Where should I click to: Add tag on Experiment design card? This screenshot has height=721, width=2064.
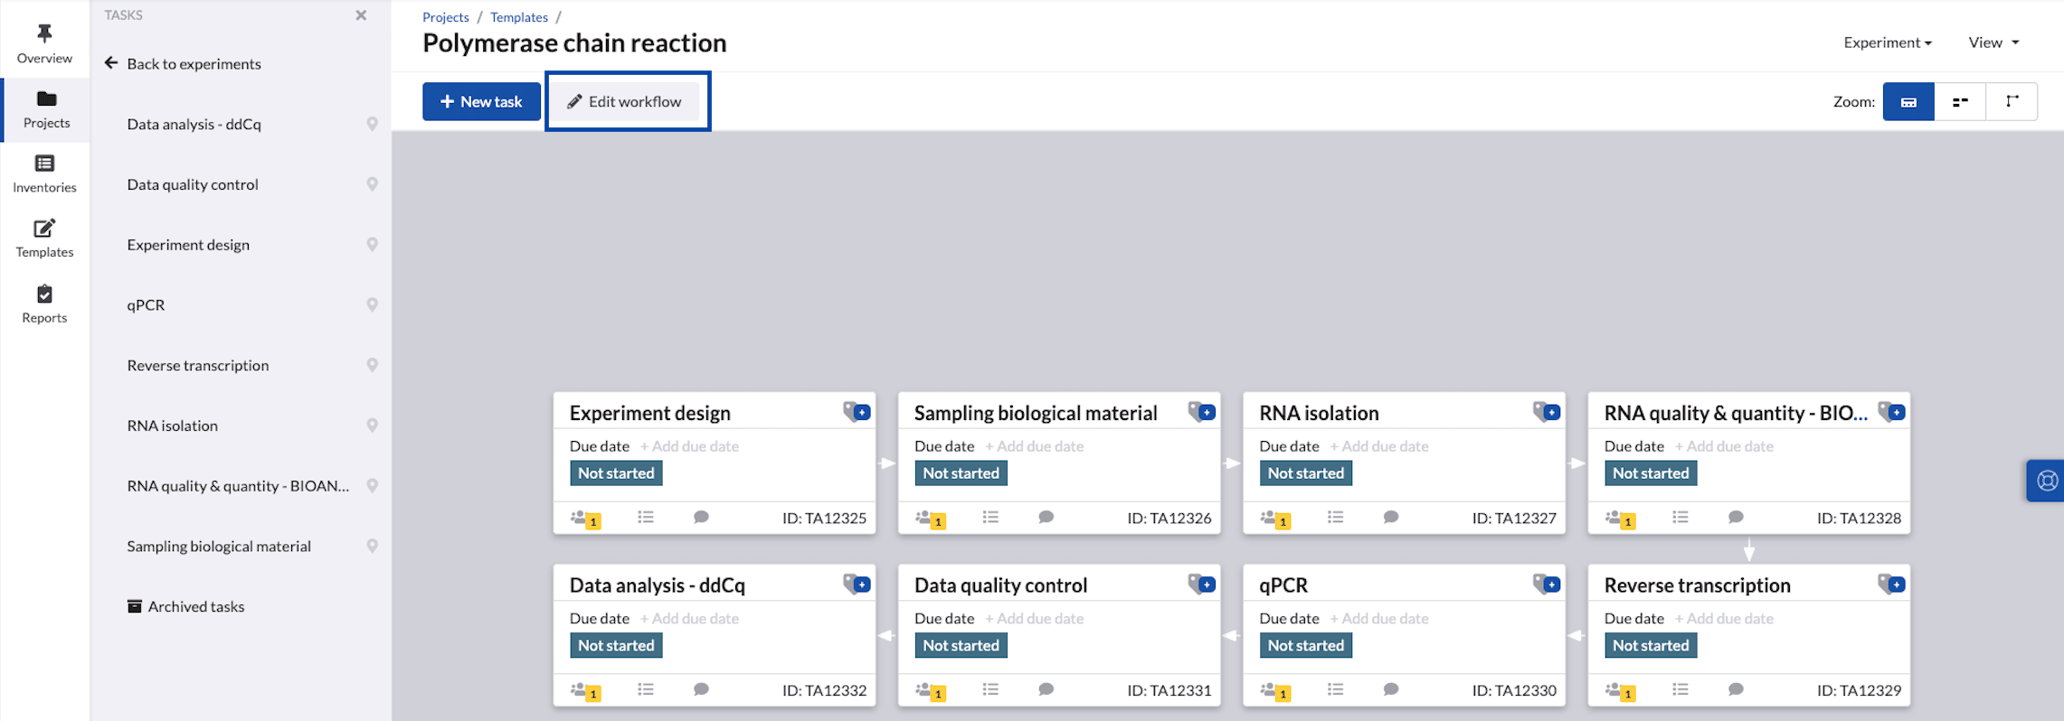coord(857,412)
